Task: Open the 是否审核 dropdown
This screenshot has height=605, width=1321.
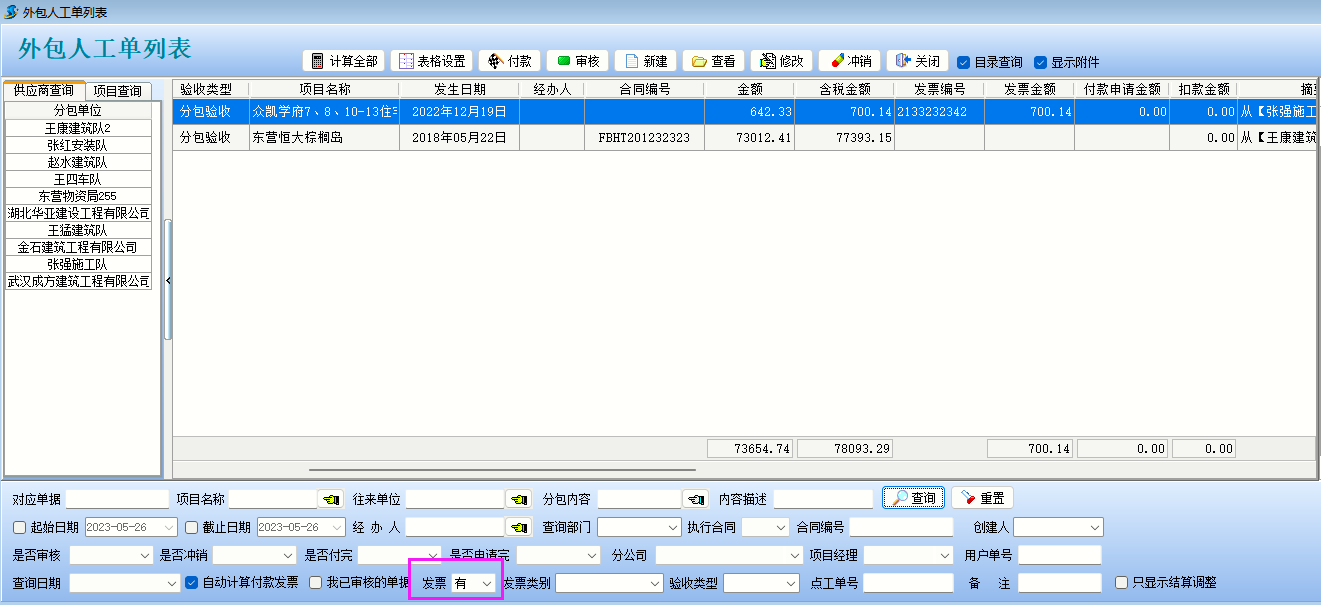Action: (143, 555)
